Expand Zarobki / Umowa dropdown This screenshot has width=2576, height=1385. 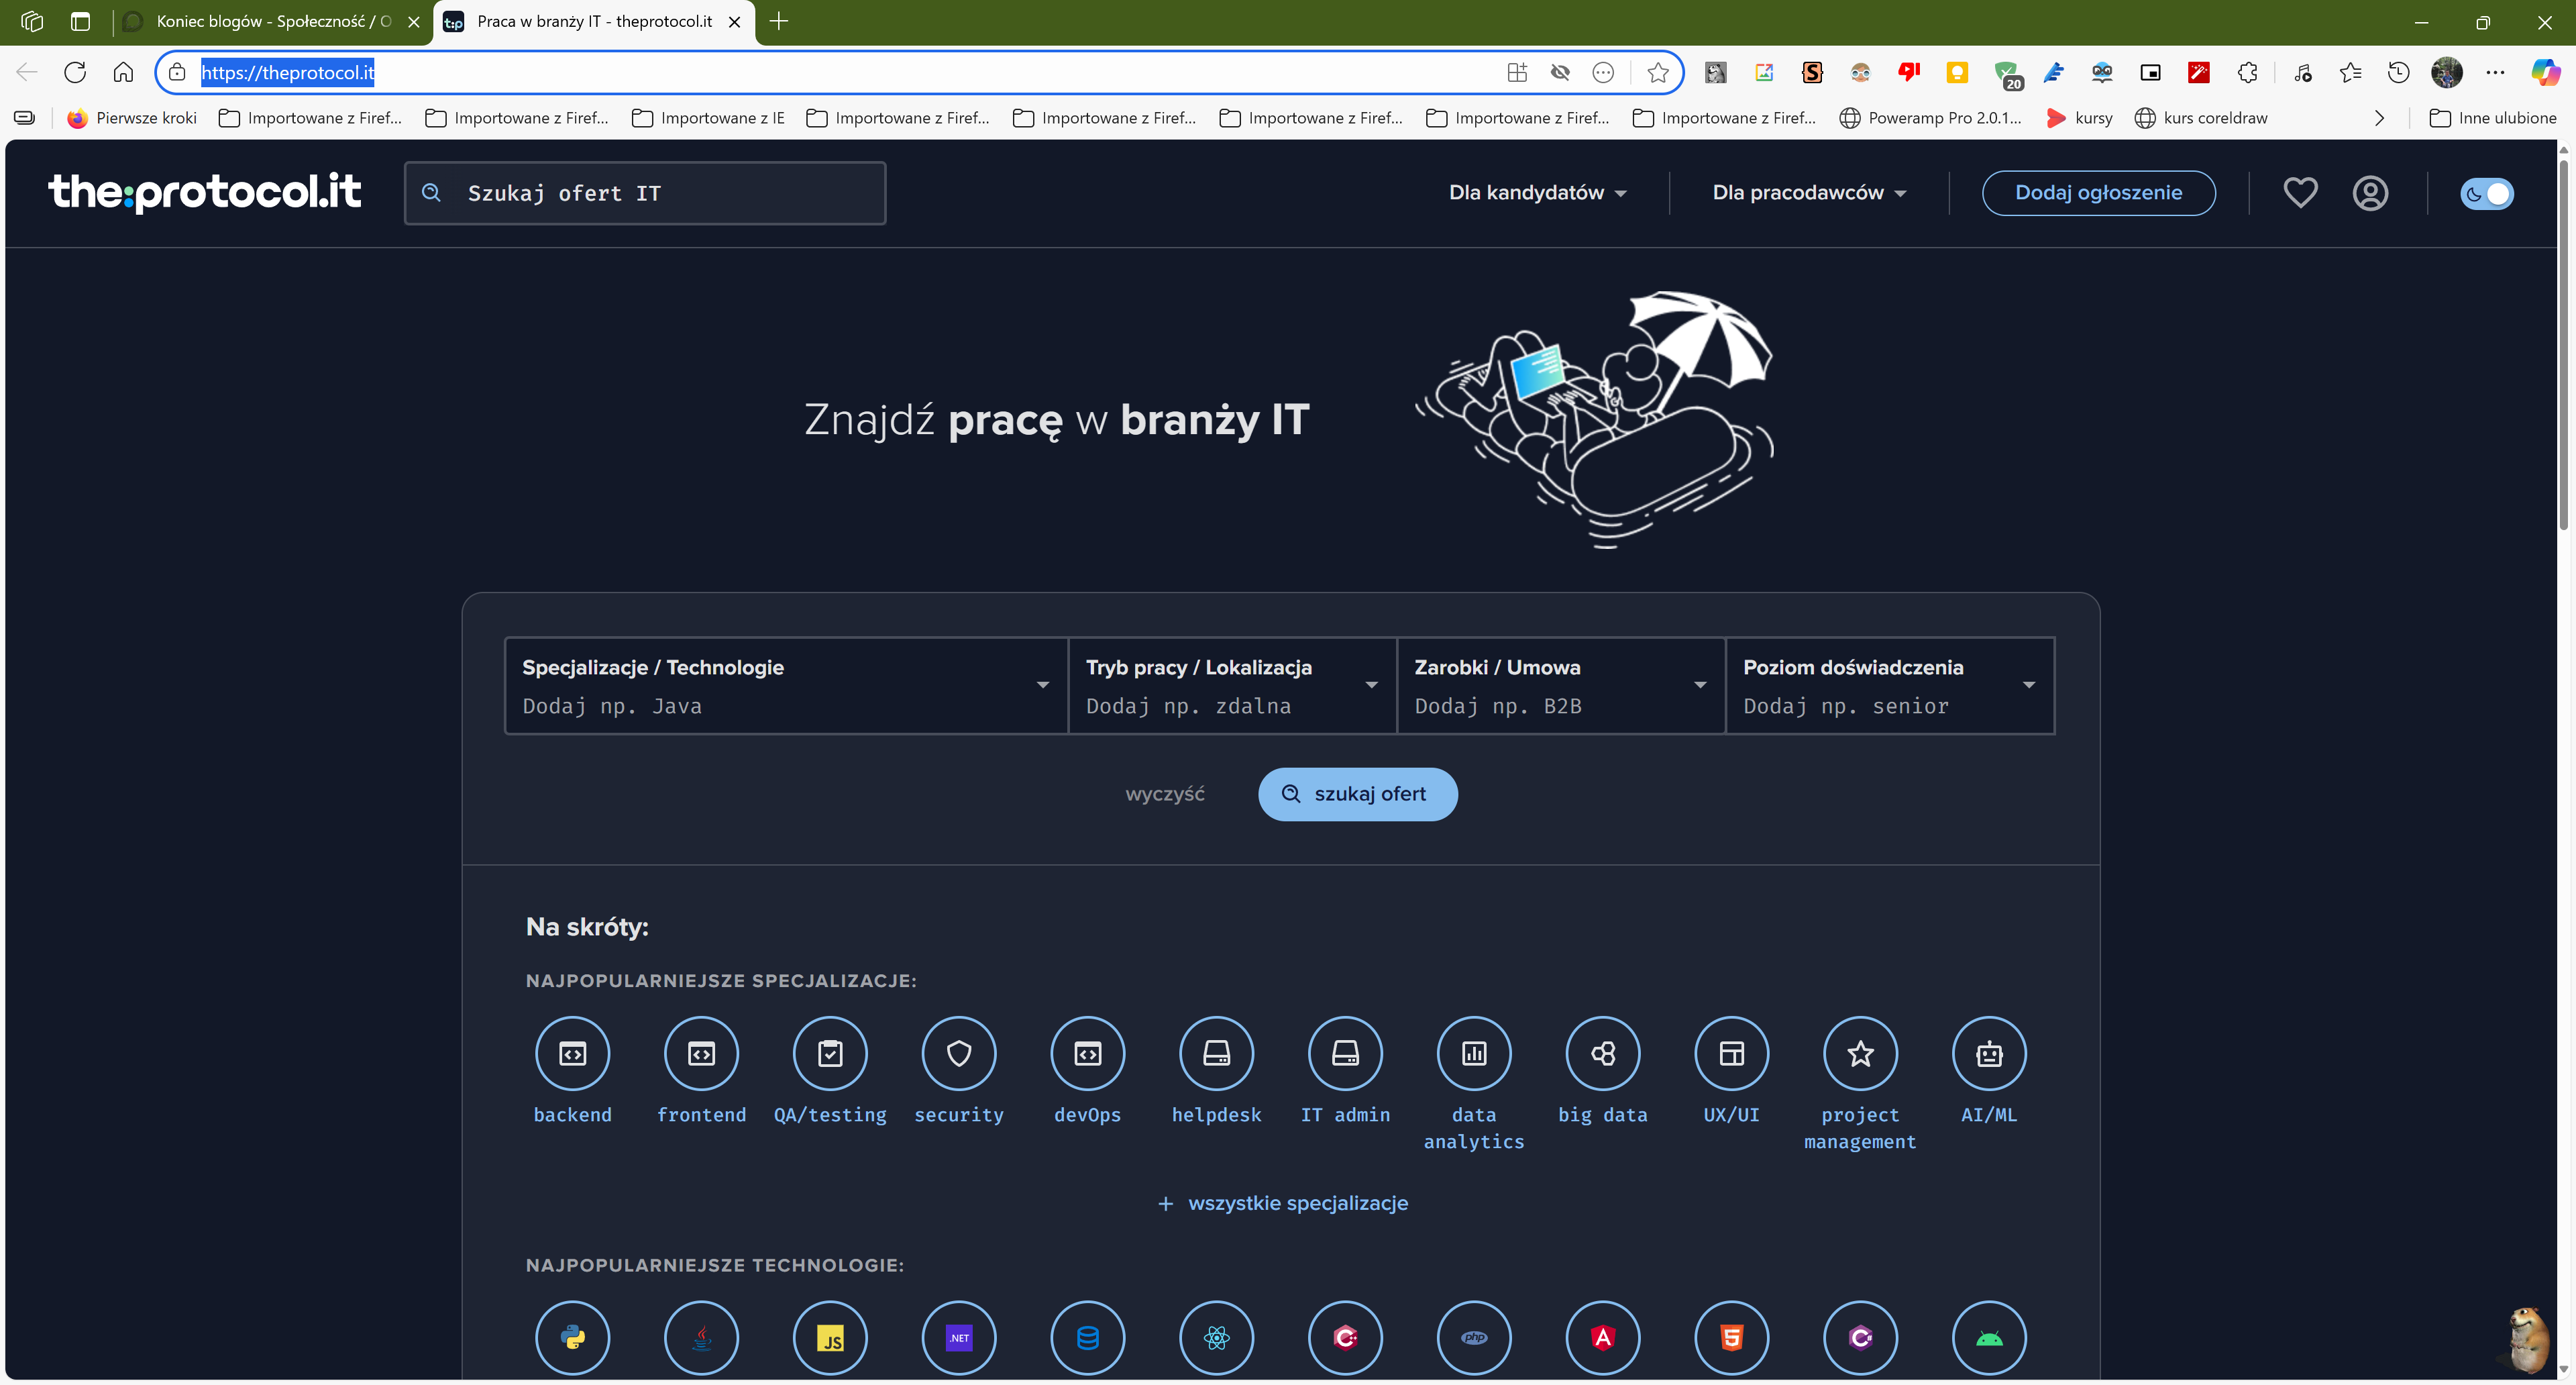1561,686
